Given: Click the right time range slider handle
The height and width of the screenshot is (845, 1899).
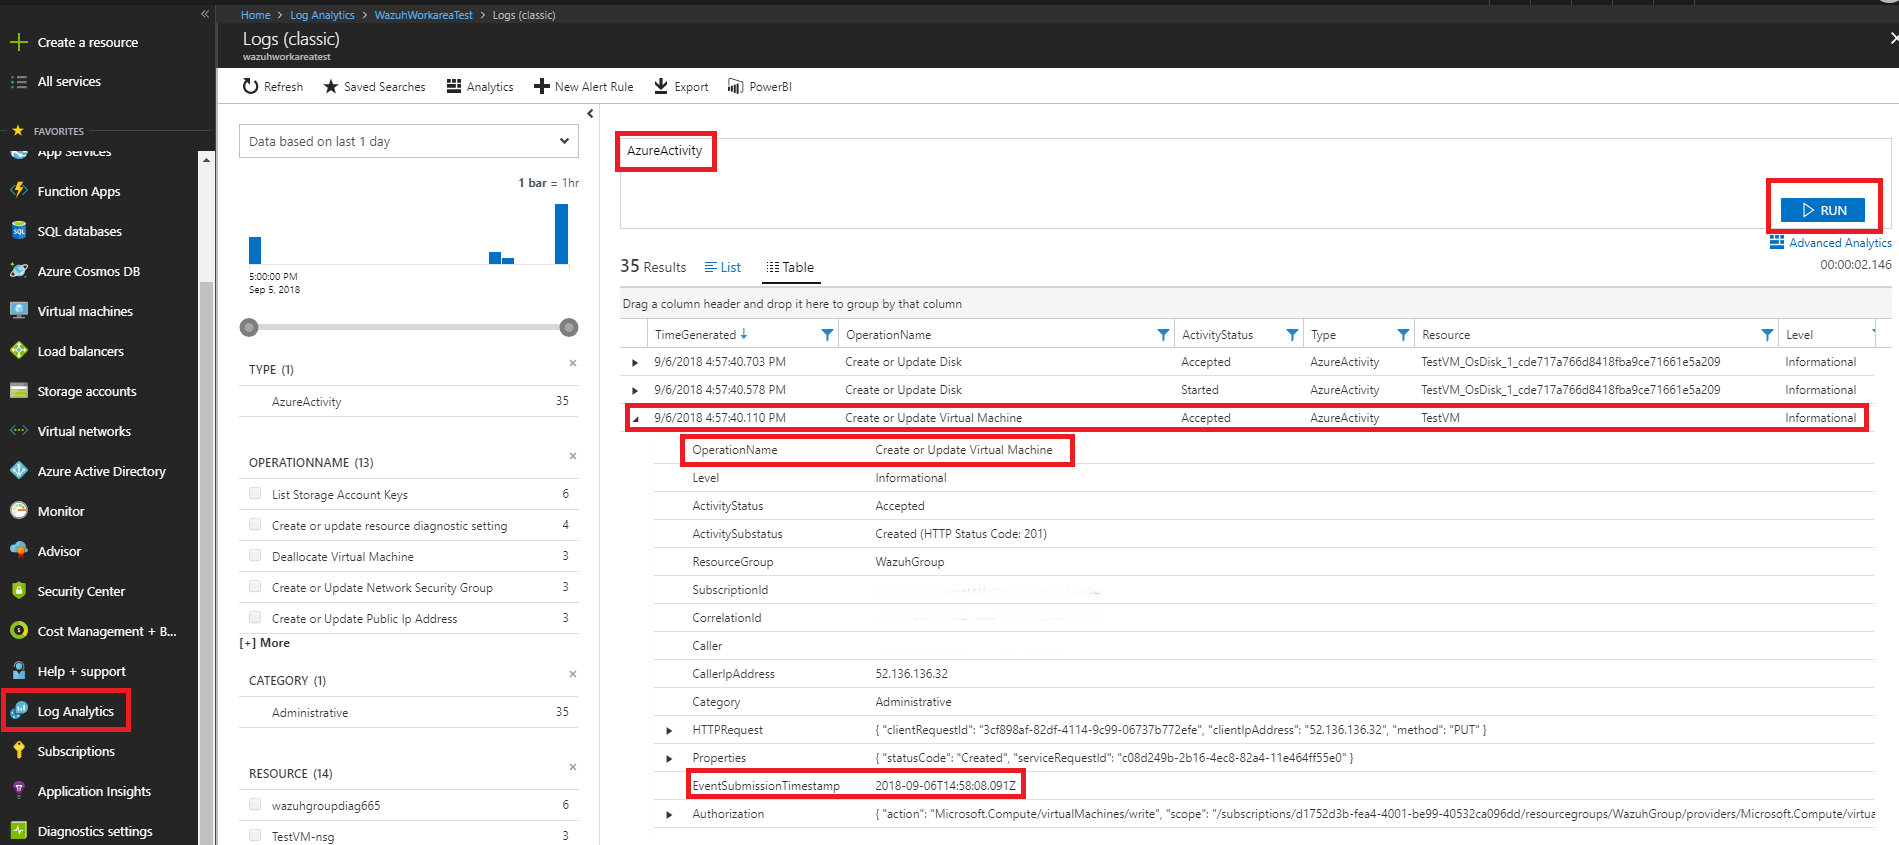Looking at the screenshot, I should (569, 327).
